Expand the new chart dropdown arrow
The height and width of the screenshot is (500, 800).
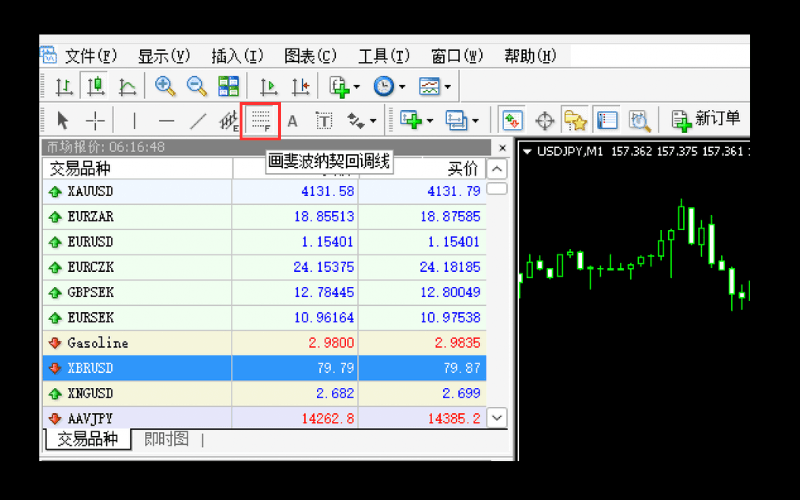pyautogui.click(x=430, y=121)
